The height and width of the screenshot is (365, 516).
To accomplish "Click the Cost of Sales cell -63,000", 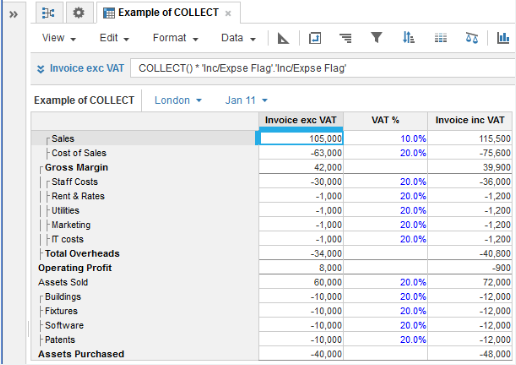I will pyautogui.click(x=301, y=153).
